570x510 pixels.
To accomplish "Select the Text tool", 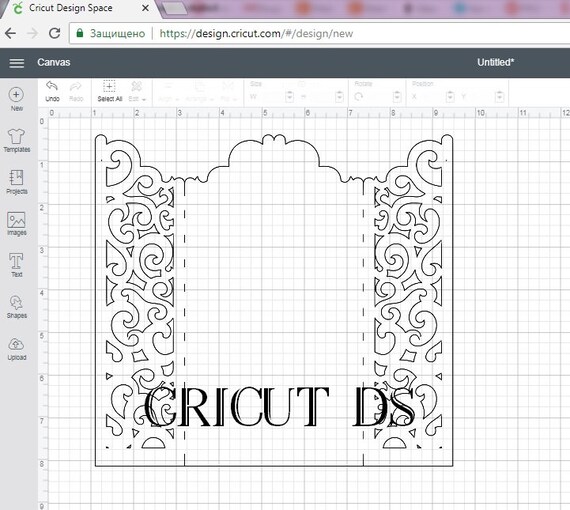I will pyautogui.click(x=16, y=265).
